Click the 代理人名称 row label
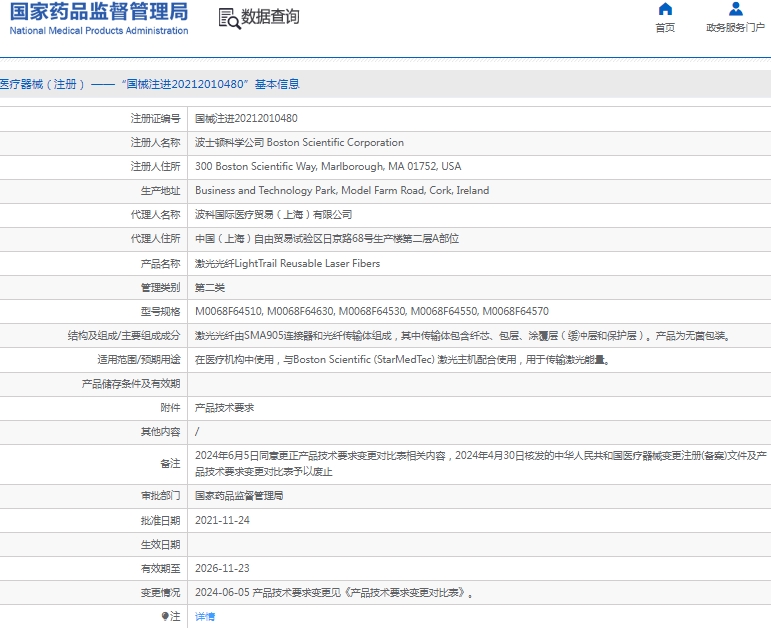Screen dimensions: 771x628 click(155, 215)
